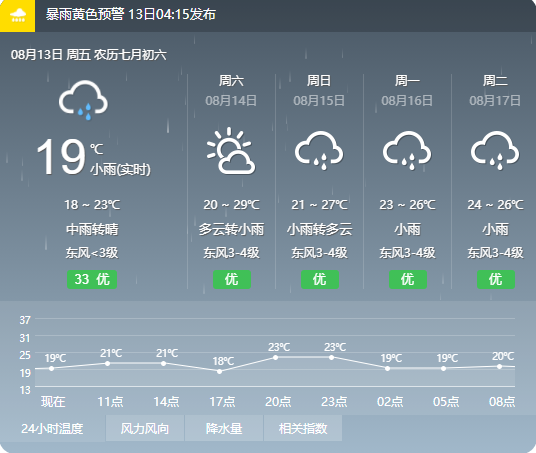The width and height of the screenshot is (536, 453).
Task: Click the 优 badge under 周日
Action: click(320, 279)
